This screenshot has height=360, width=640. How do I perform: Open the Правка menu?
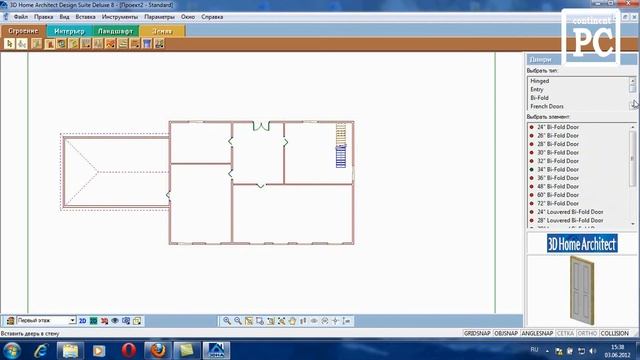43,17
